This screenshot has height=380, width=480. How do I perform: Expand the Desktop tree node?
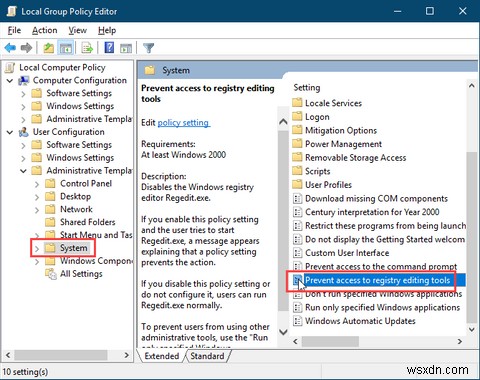click(37, 197)
